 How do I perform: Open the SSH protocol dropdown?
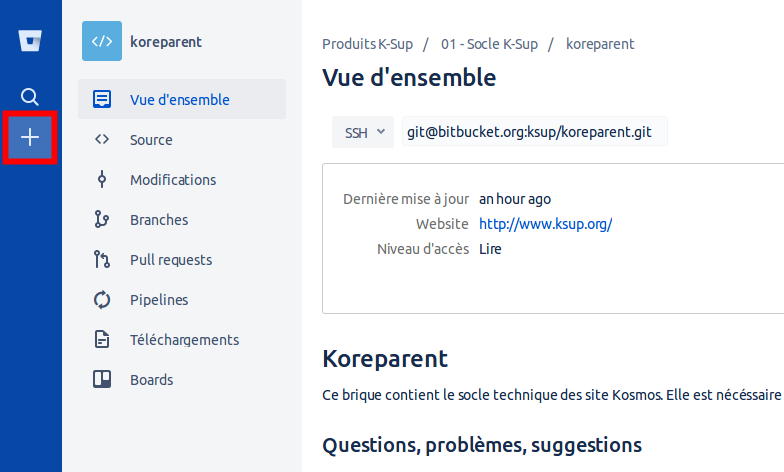[x=363, y=132]
